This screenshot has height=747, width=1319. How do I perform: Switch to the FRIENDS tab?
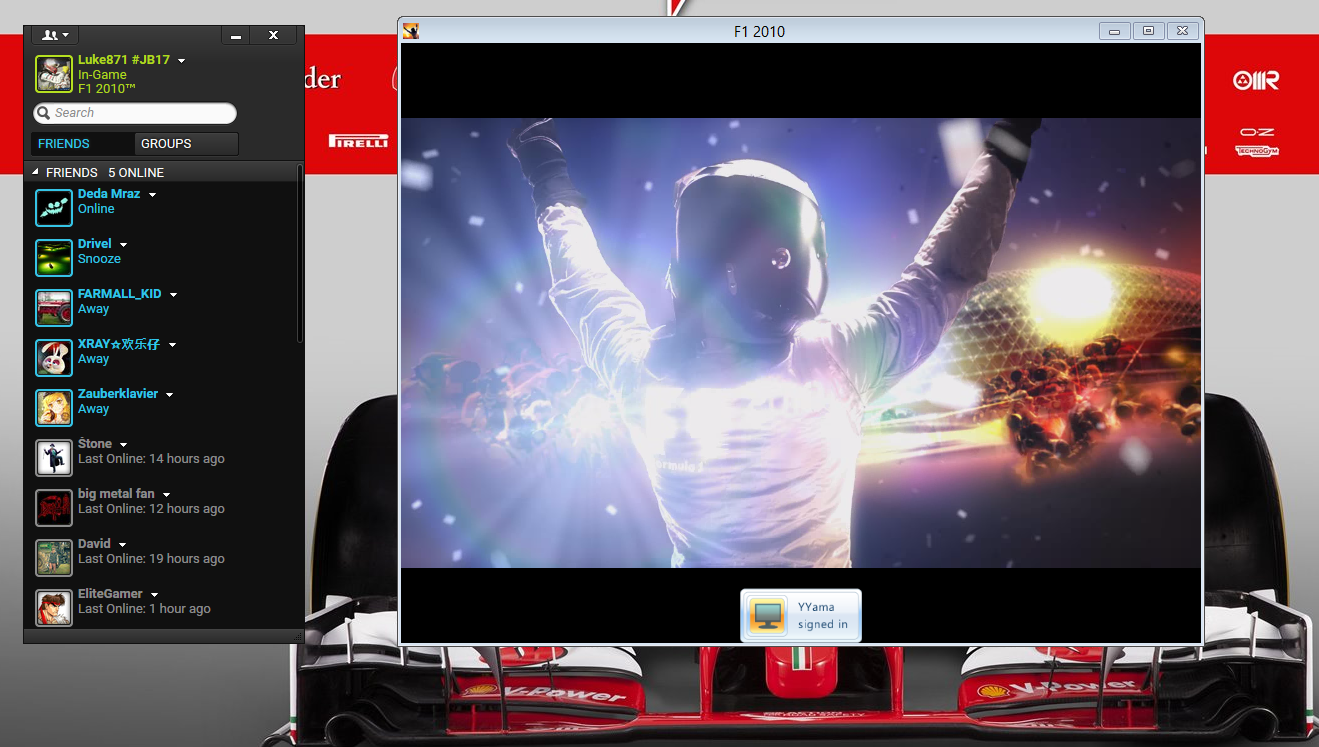[x=82, y=144]
